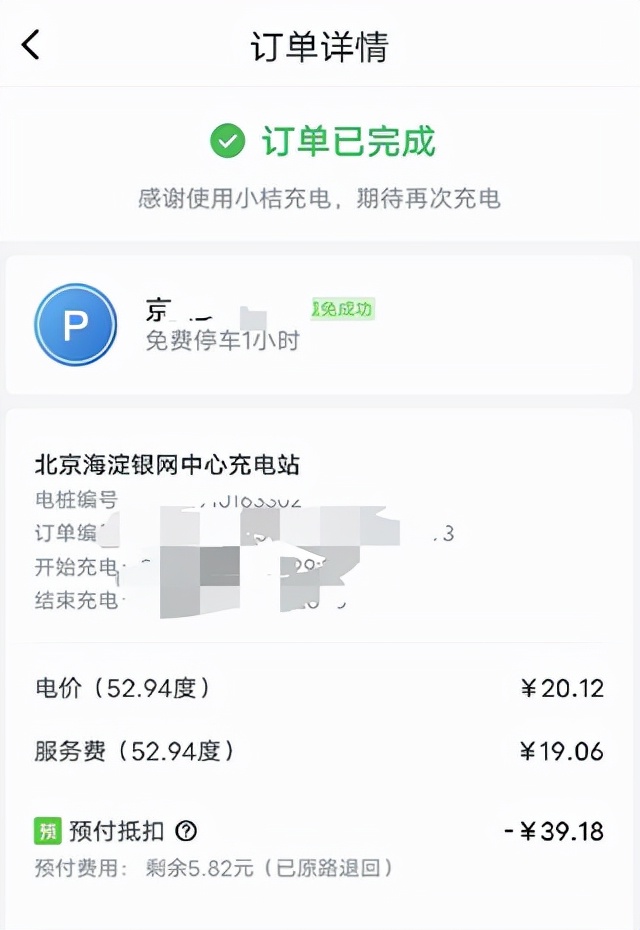Click the back arrow to return
The width and height of the screenshot is (640, 930).
point(28,45)
